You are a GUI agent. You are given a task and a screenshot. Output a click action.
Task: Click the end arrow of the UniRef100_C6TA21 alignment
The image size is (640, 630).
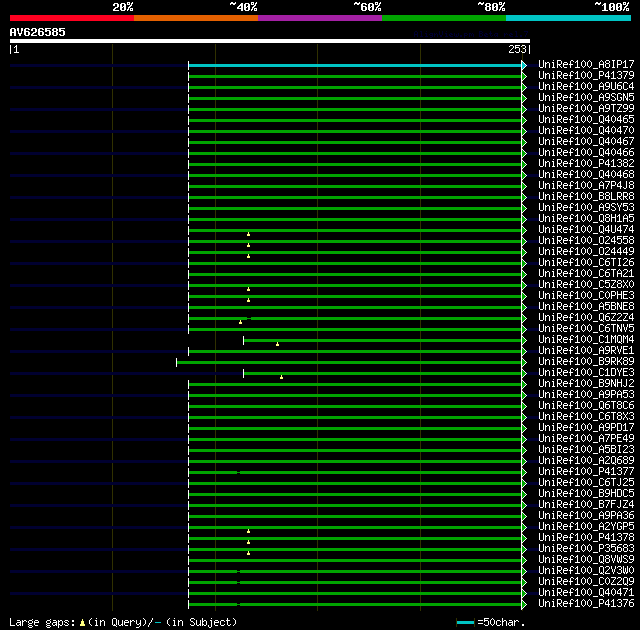(x=524, y=274)
